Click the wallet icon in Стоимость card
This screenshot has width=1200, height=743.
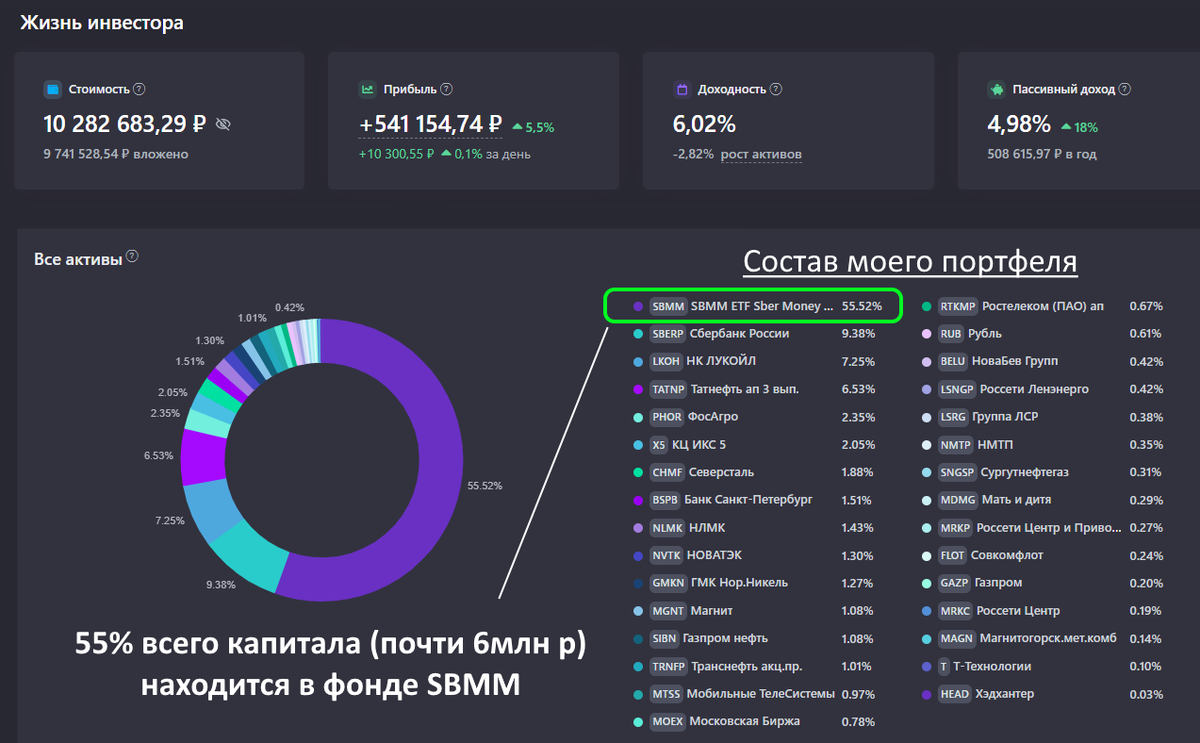click(x=52, y=89)
